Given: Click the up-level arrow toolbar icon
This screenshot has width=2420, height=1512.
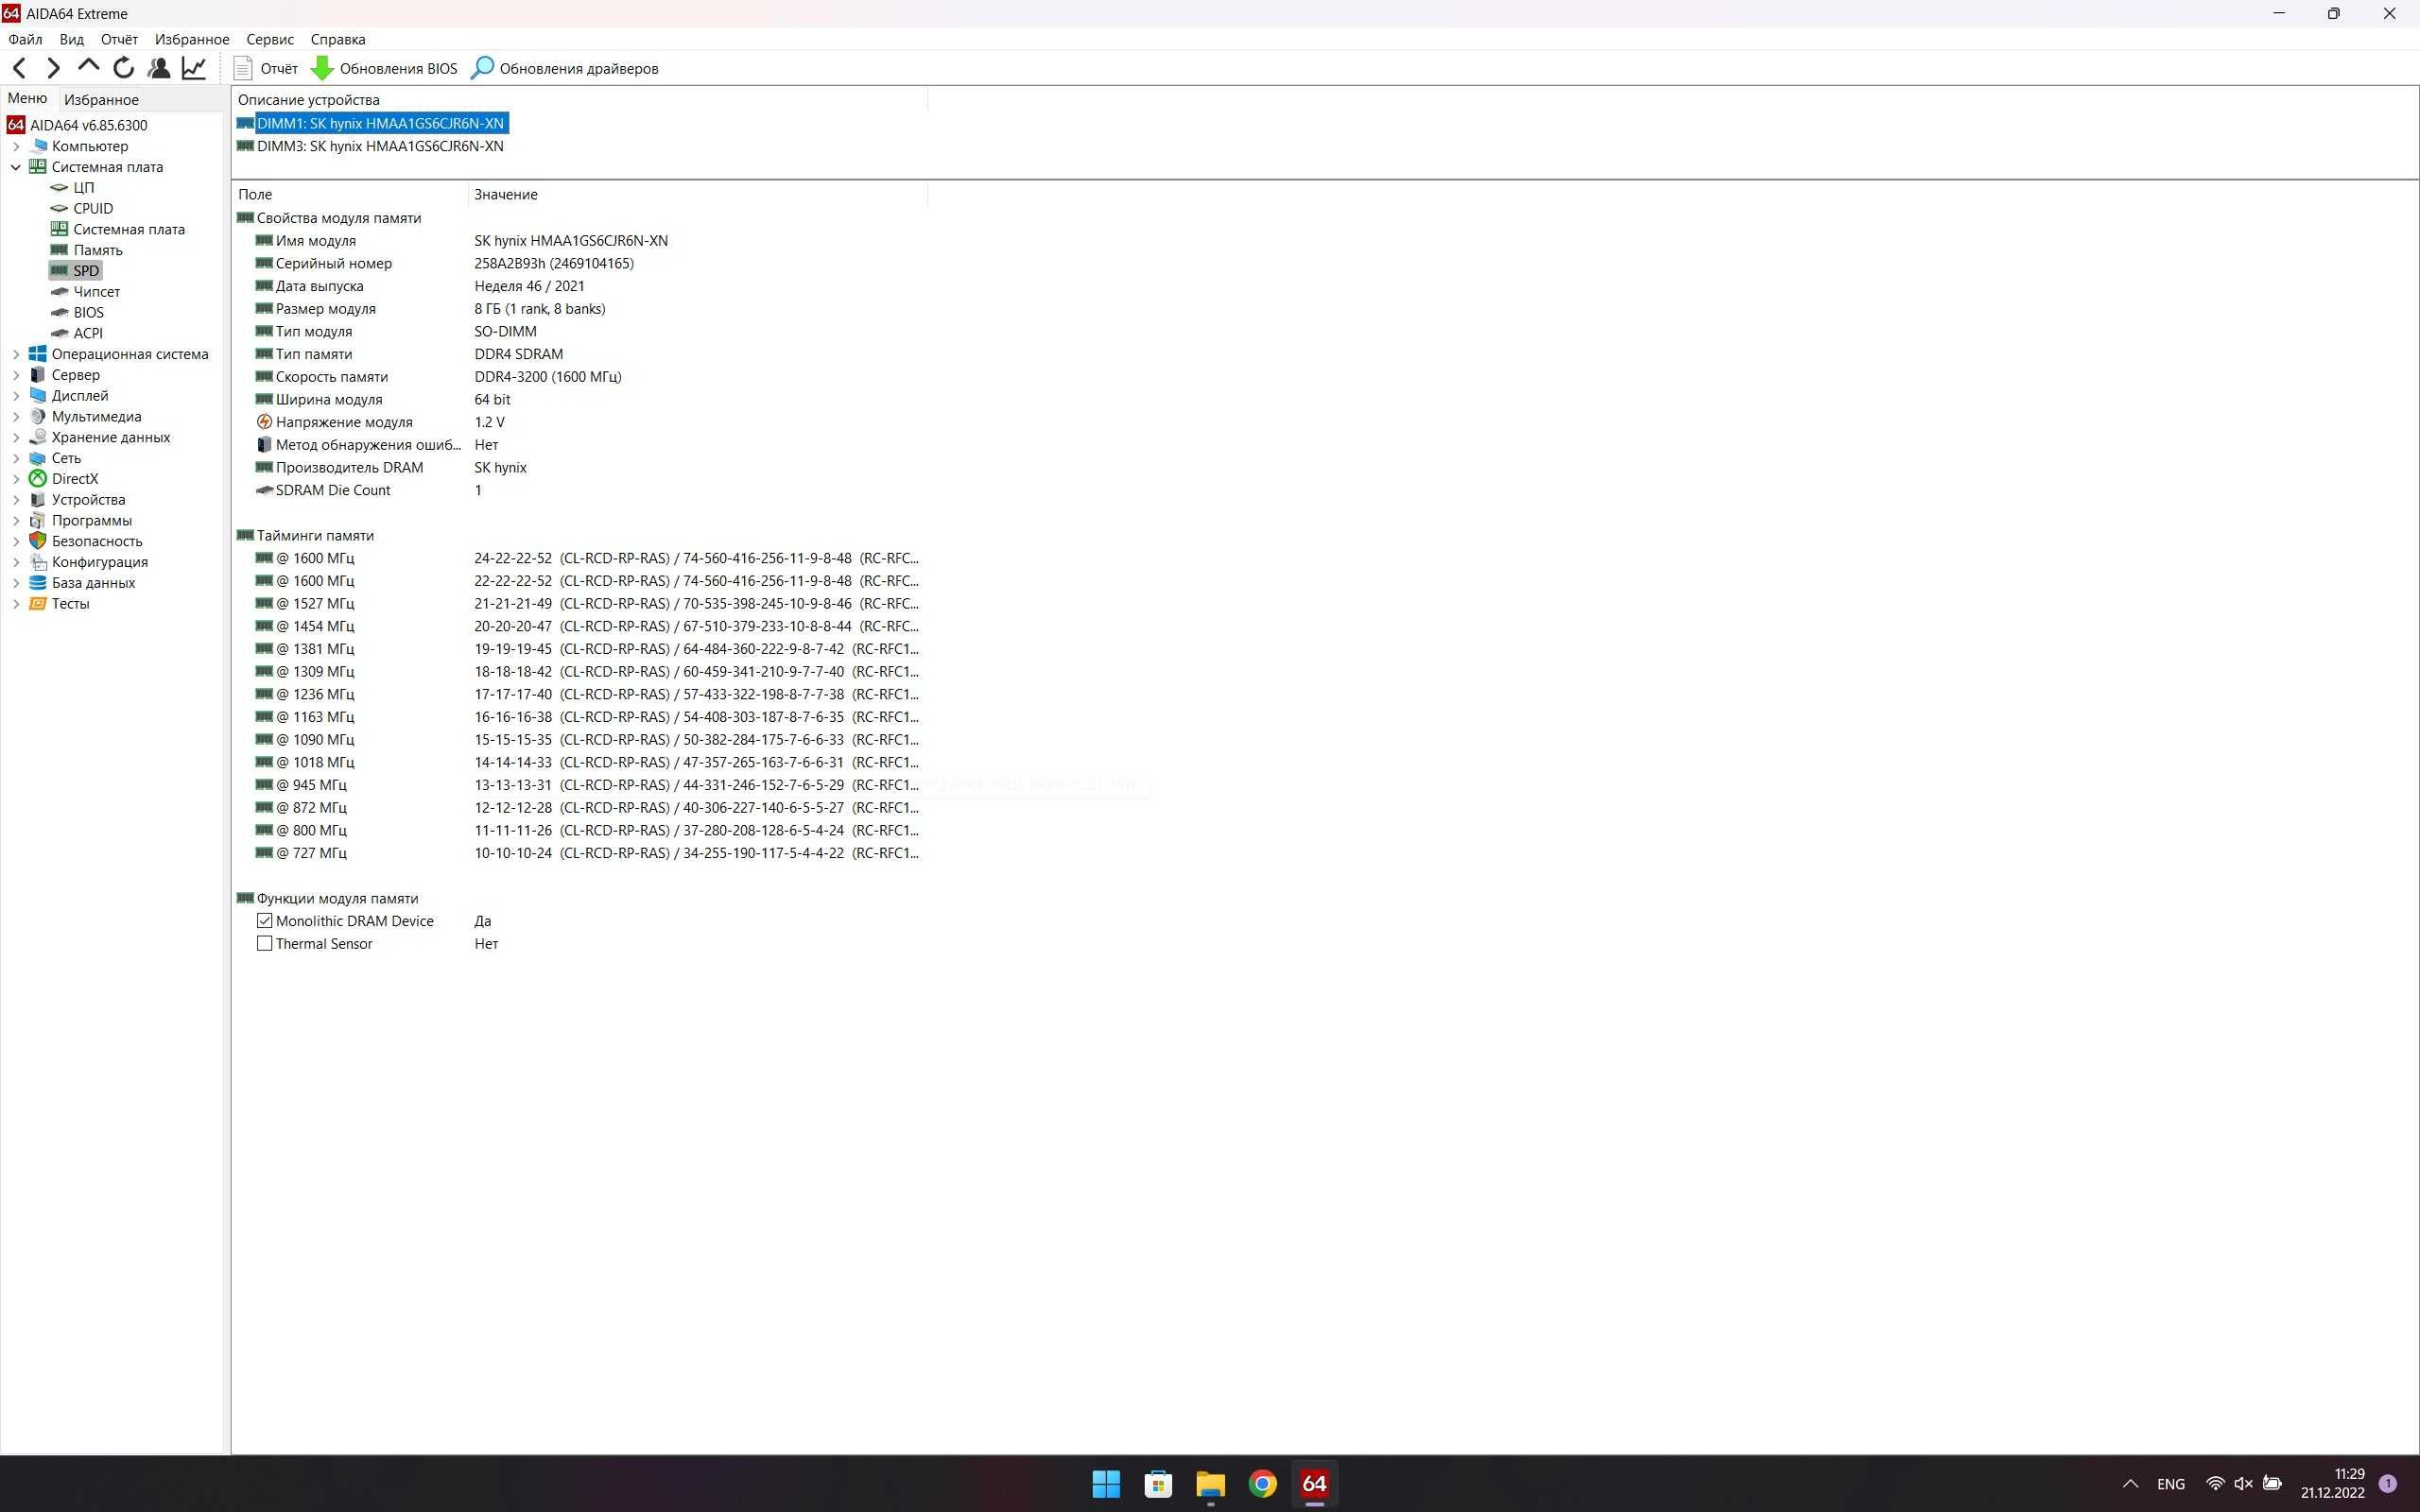Looking at the screenshot, I should (88, 66).
